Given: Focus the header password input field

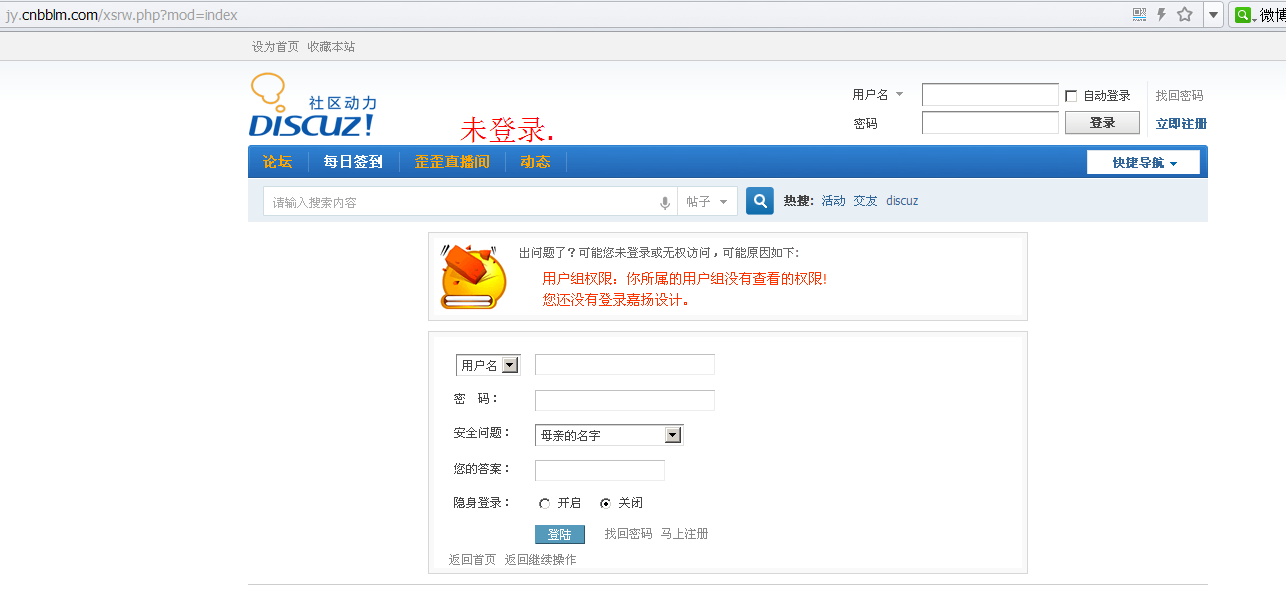Looking at the screenshot, I should (990, 123).
